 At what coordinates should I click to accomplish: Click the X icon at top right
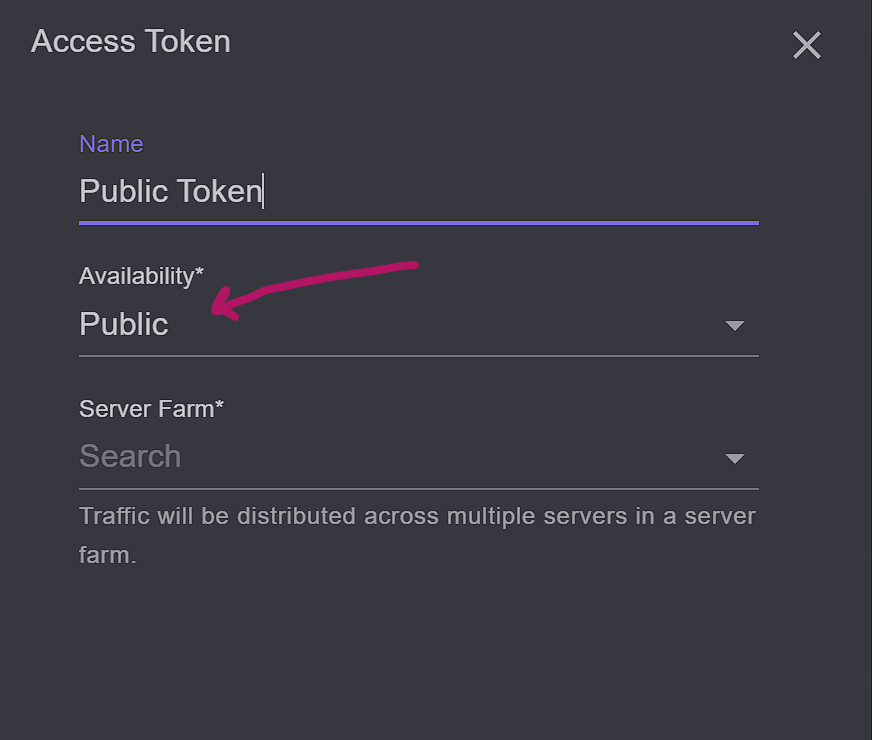[806, 45]
